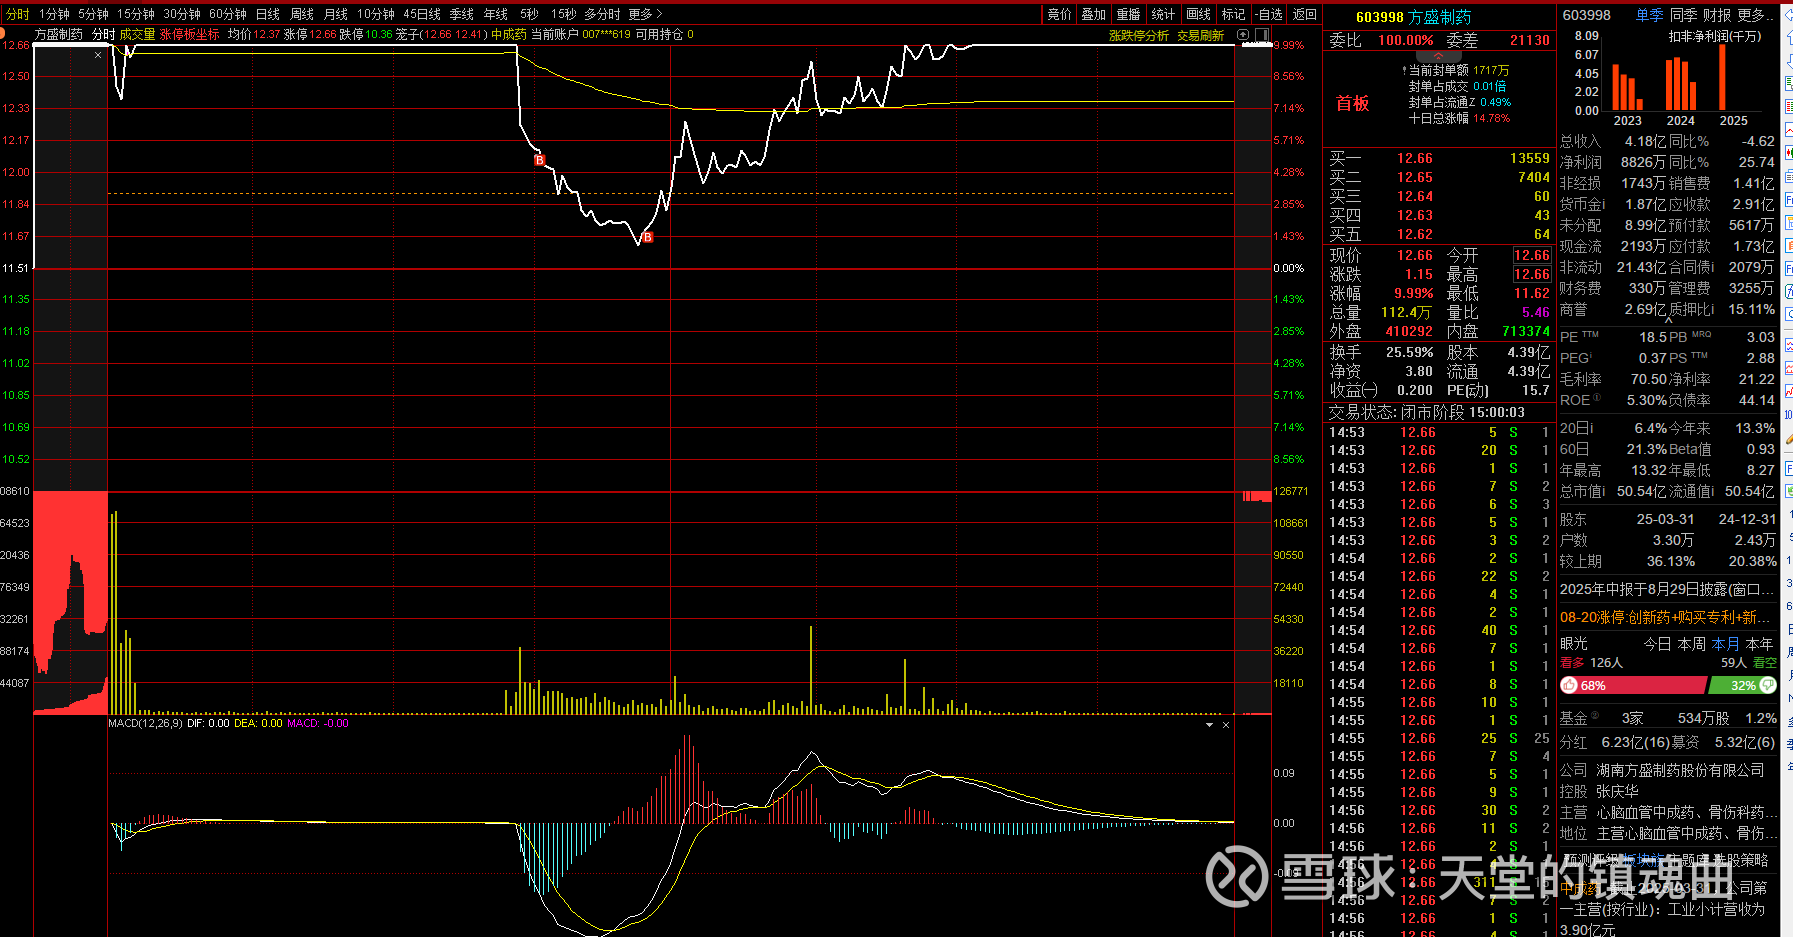The image size is (1793, 937).
Task: Click the 统计 statistics button
Action: (1164, 14)
